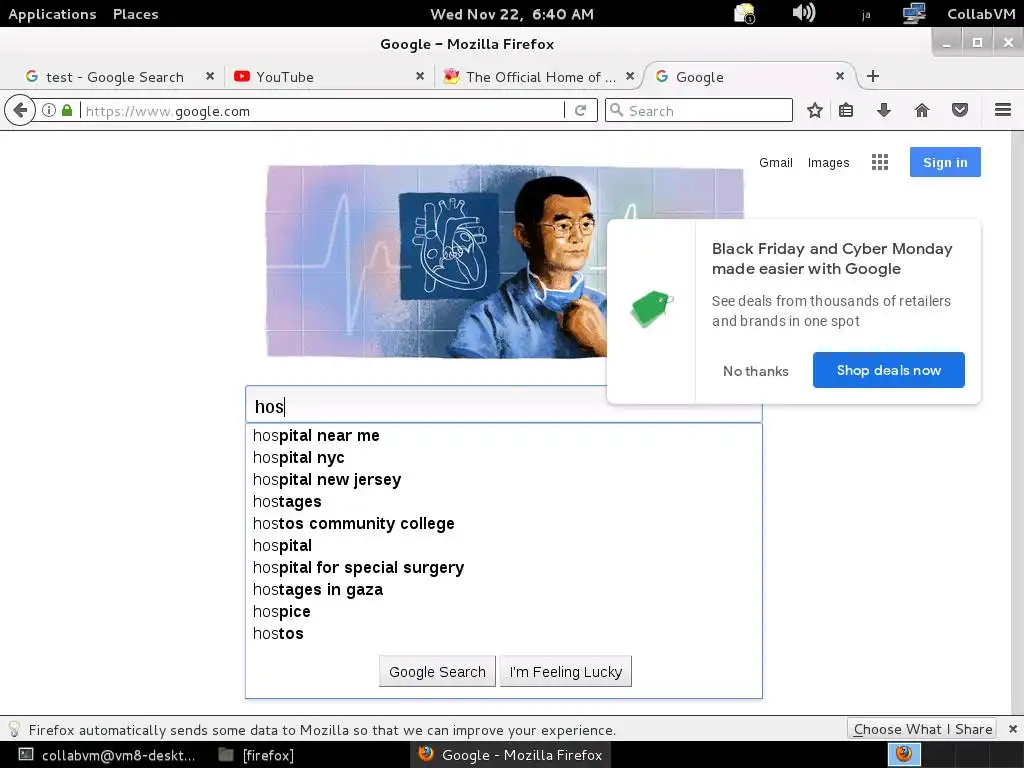Screen dimensions: 1024x768
Task: Open site information icon in address bar
Action: 48,110
